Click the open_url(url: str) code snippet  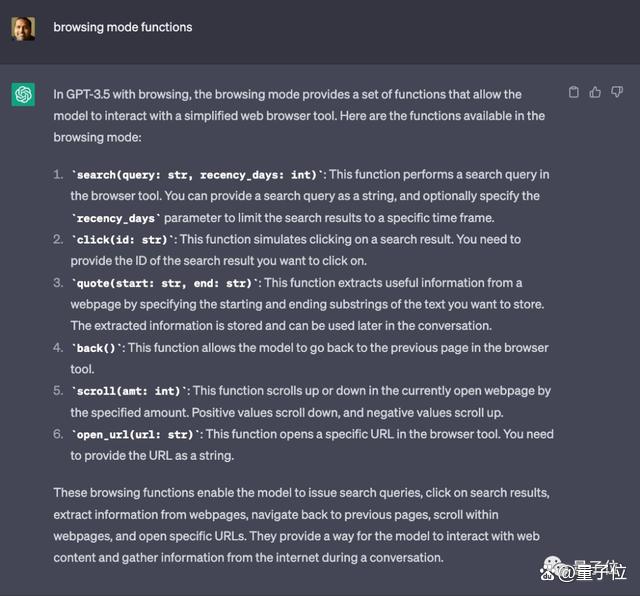(x=135, y=434)
